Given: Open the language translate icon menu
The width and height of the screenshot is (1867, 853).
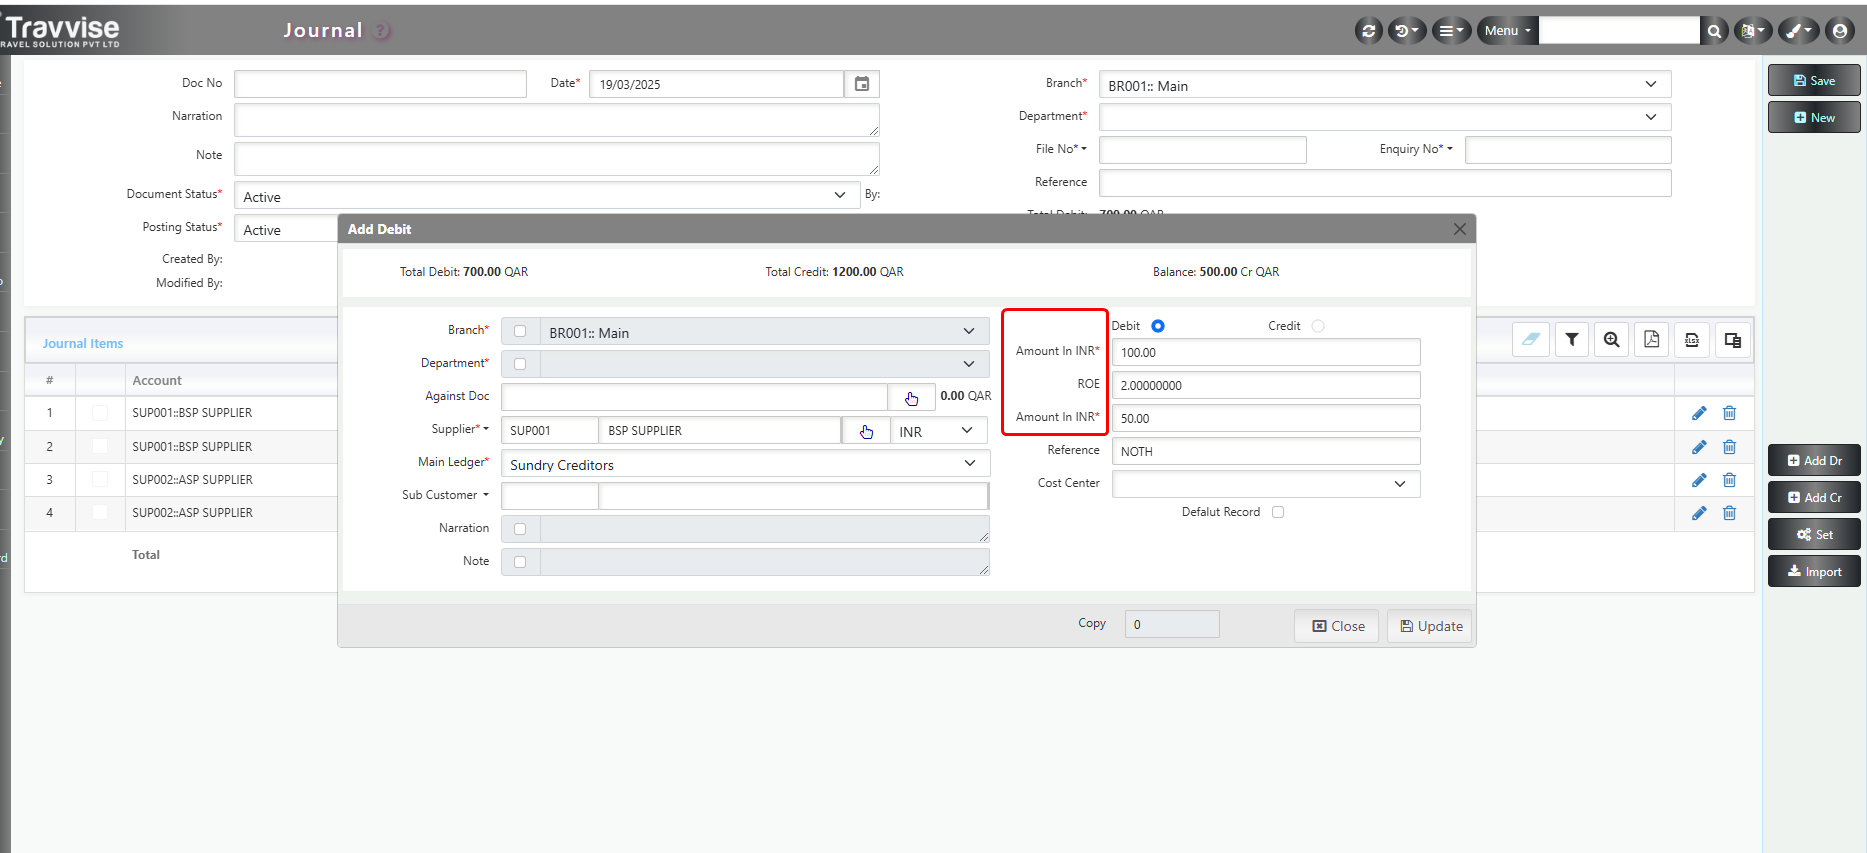Looking at the screenshot, I should coord(1752,31).
